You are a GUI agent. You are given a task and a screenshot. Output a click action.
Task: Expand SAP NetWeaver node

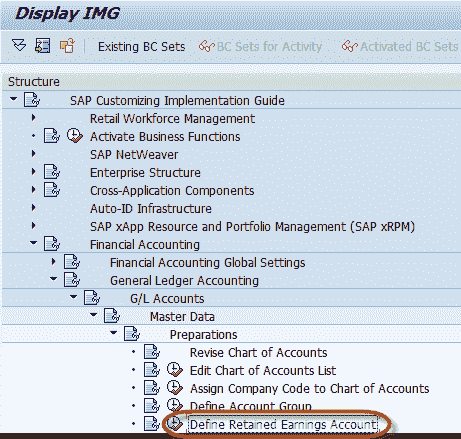click(x=33, y=153)
